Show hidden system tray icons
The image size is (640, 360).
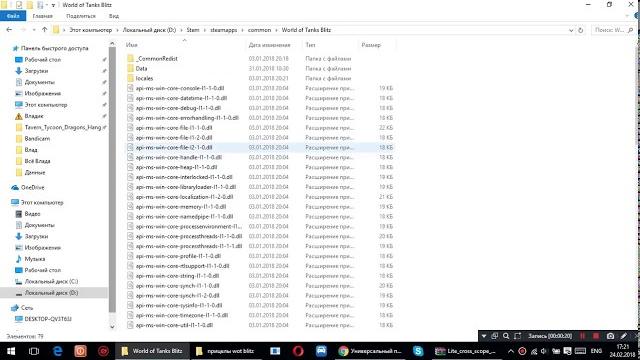coord(511,351)
